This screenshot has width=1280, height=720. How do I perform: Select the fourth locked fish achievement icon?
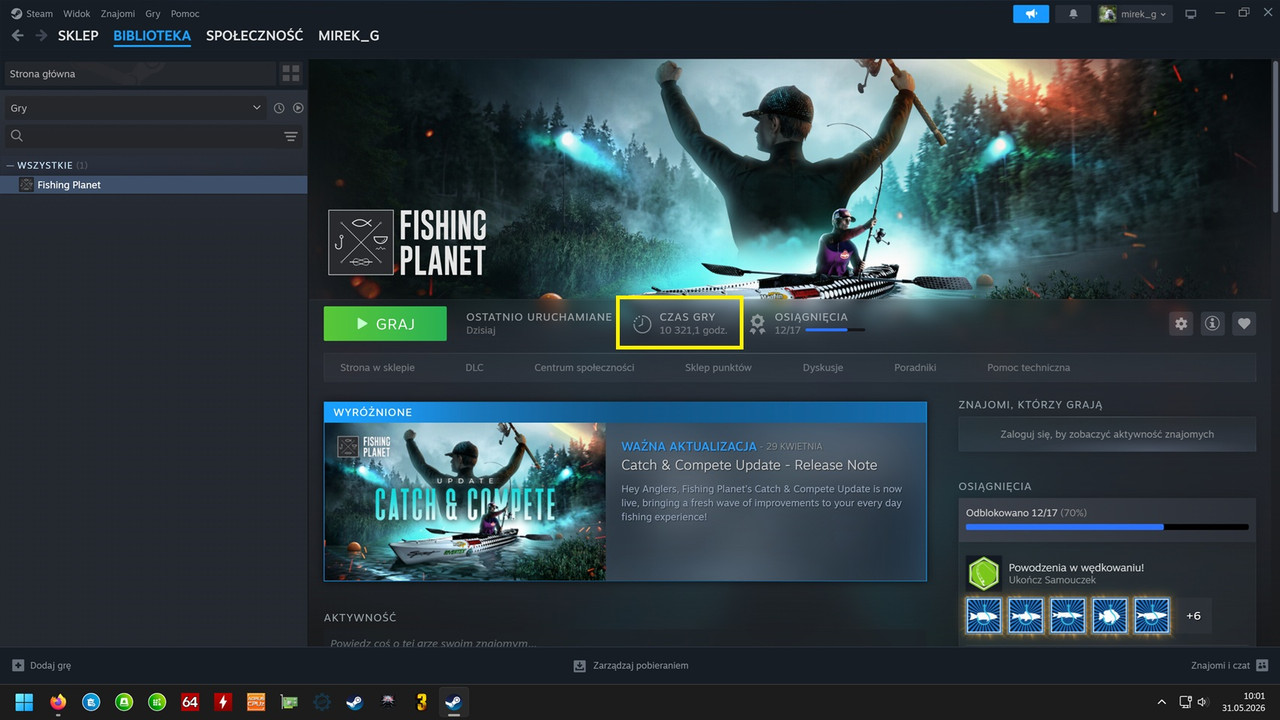coord(1110,616)
